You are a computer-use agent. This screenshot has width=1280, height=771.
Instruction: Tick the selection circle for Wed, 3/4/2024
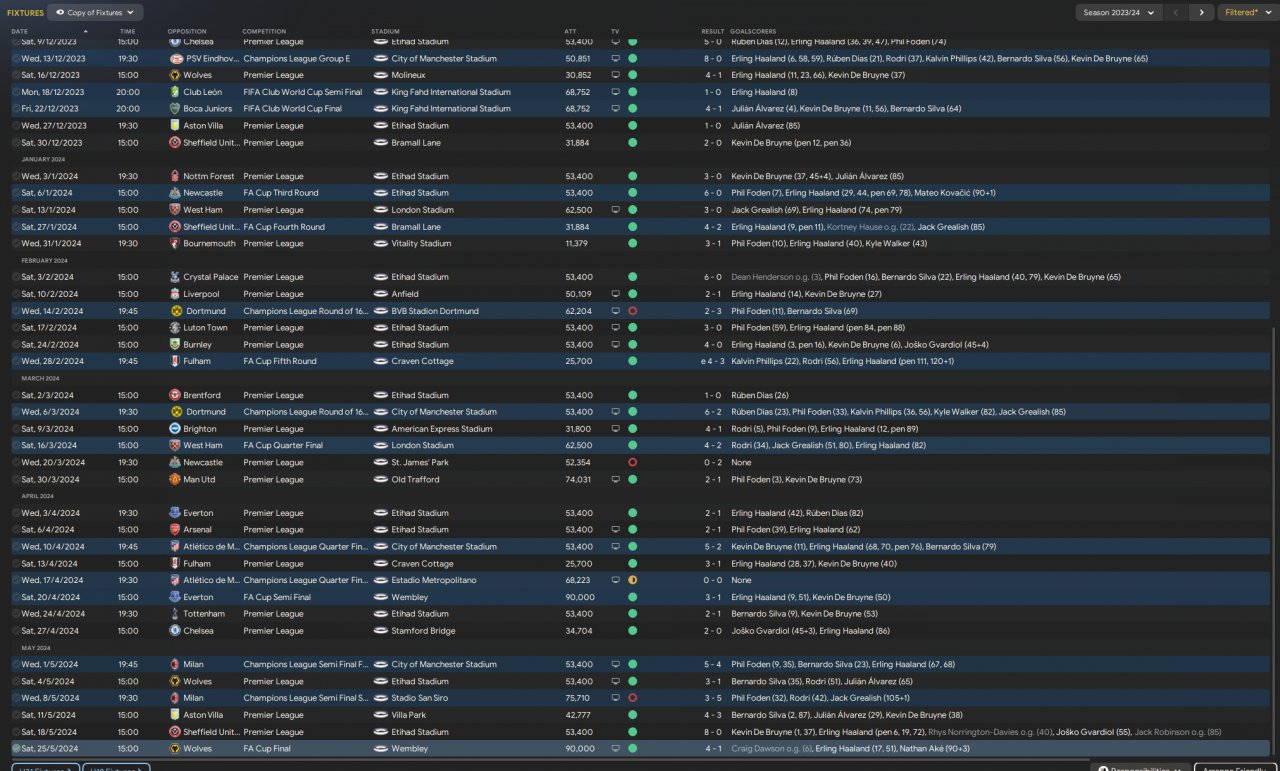point(16,513)
